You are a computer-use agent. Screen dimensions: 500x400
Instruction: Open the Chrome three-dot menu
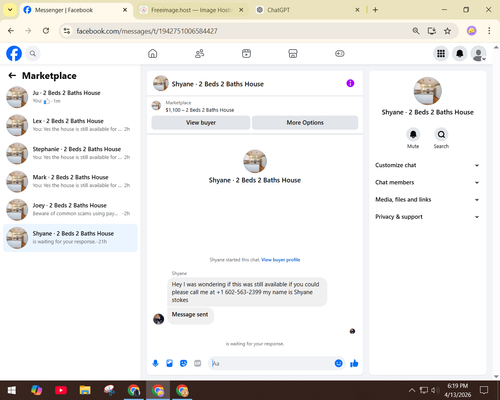[x=489, y=31]
